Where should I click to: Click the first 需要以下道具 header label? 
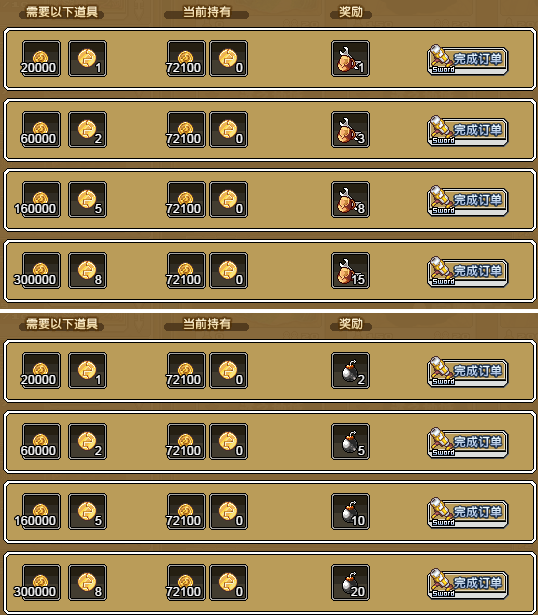click(62, 12)
